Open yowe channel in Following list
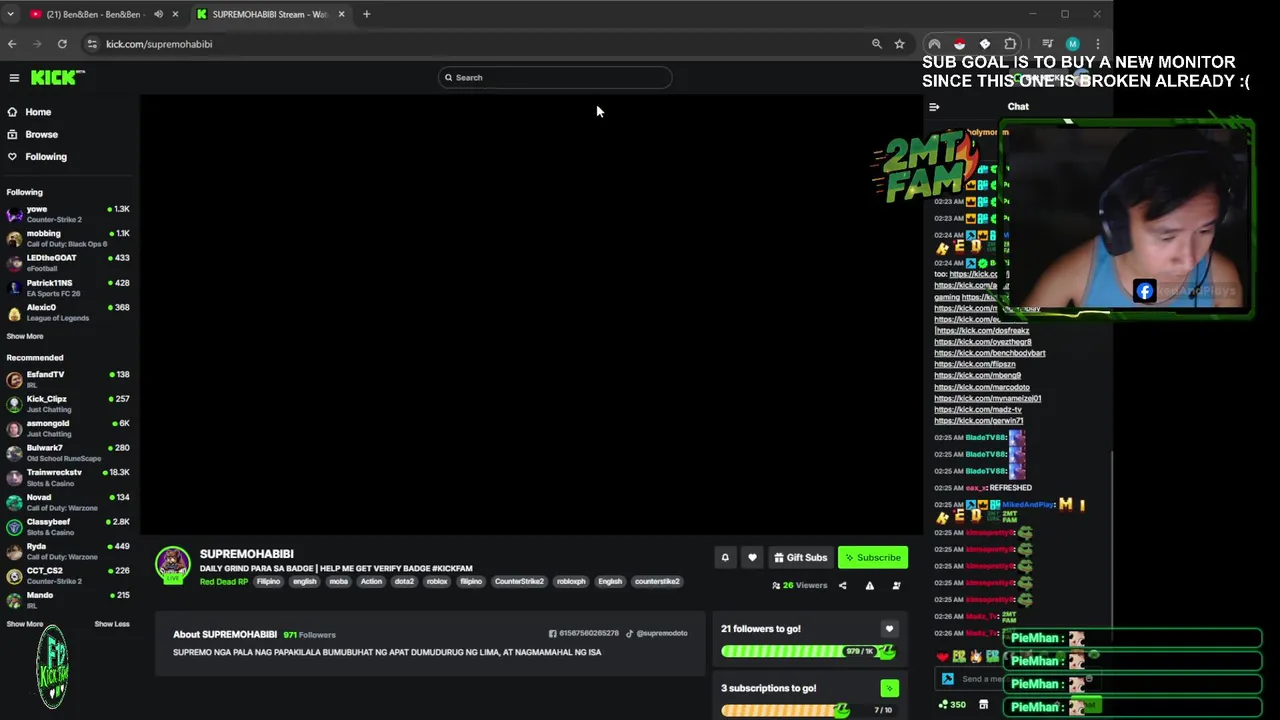The image size is (1280, 720). [68, 214]
